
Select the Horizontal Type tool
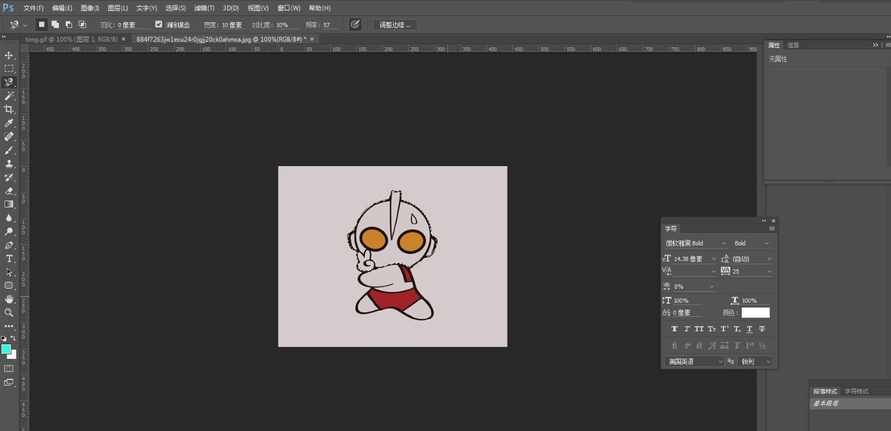click(9, 258)
